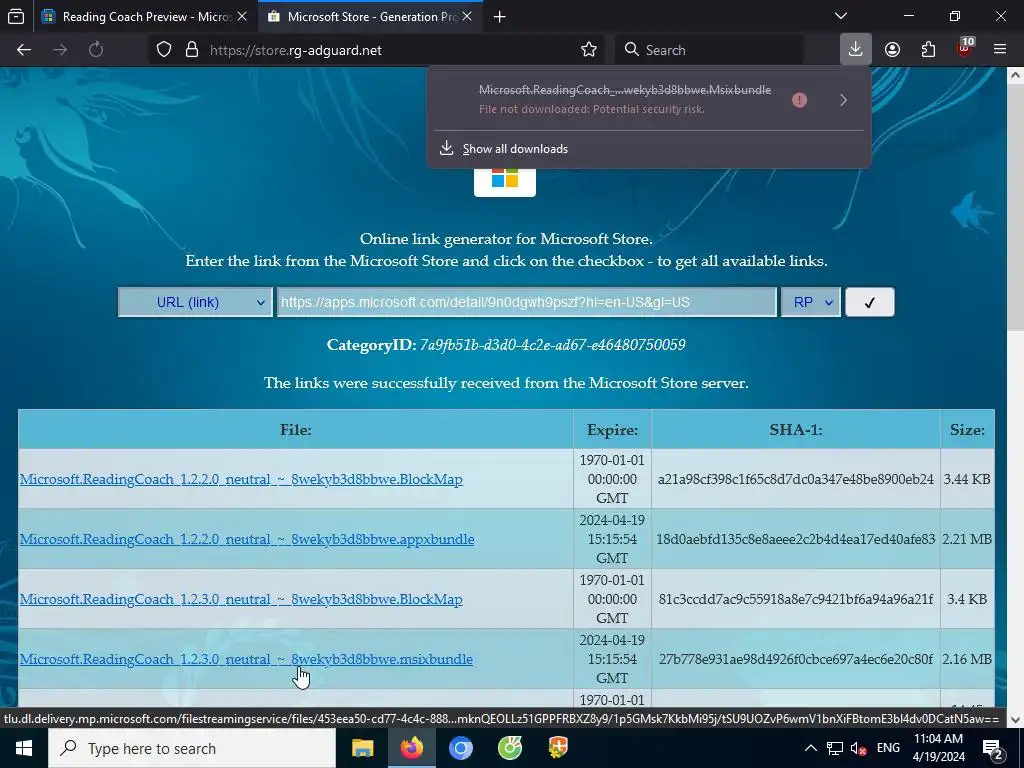Open the Windows Start menu
This screenshot has height=768, width=1024.
(x=24, y=748)
